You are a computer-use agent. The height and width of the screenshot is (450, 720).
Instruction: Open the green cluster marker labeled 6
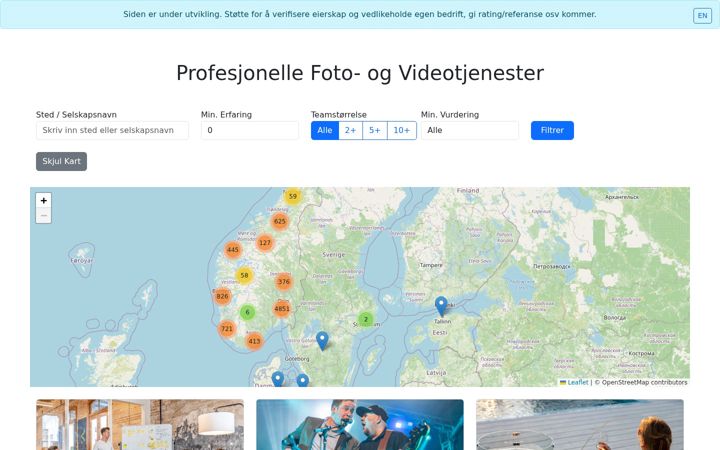[248, 312]
